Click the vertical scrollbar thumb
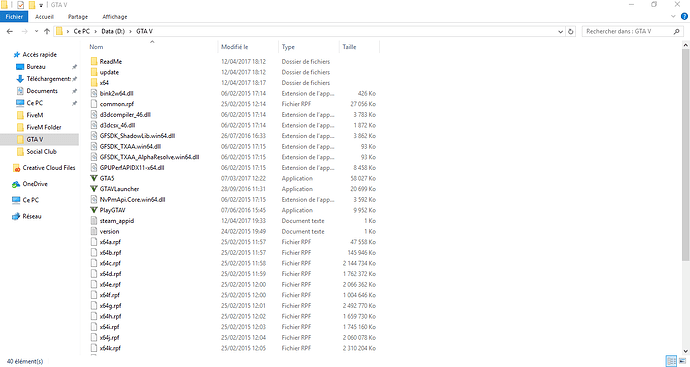The height and width of the screenshot is (367, 690). (686, 154)
